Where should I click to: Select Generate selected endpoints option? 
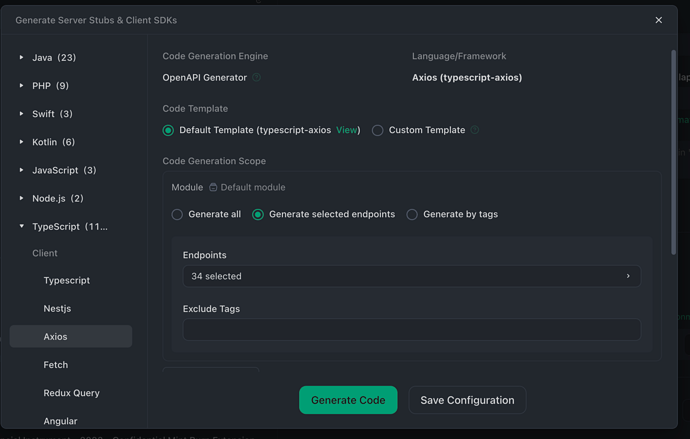[258, 215]
